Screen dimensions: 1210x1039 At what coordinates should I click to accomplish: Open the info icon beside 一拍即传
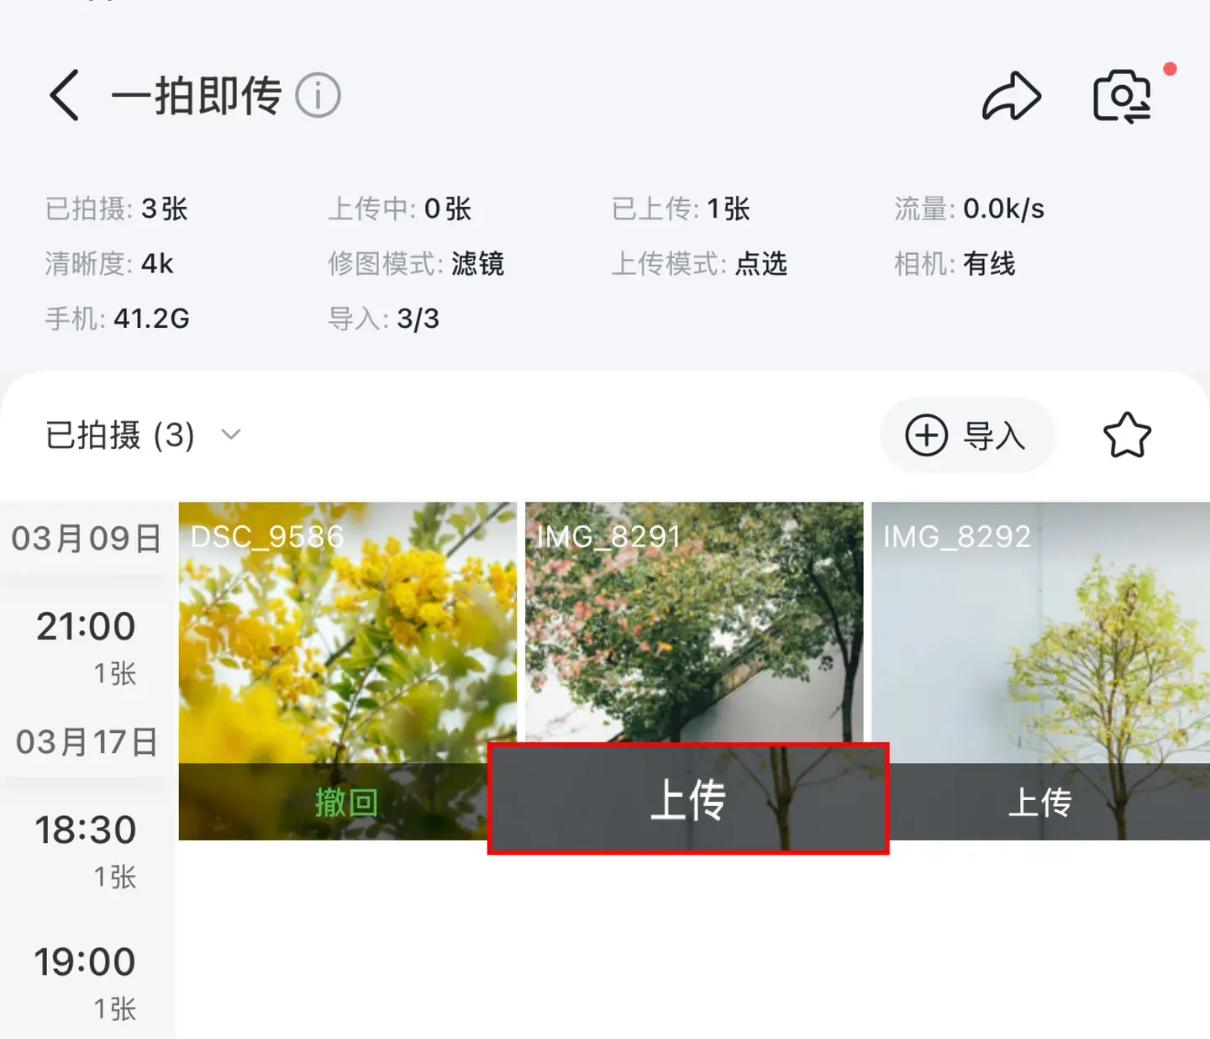pyautogui.click(x=318, y=96)
